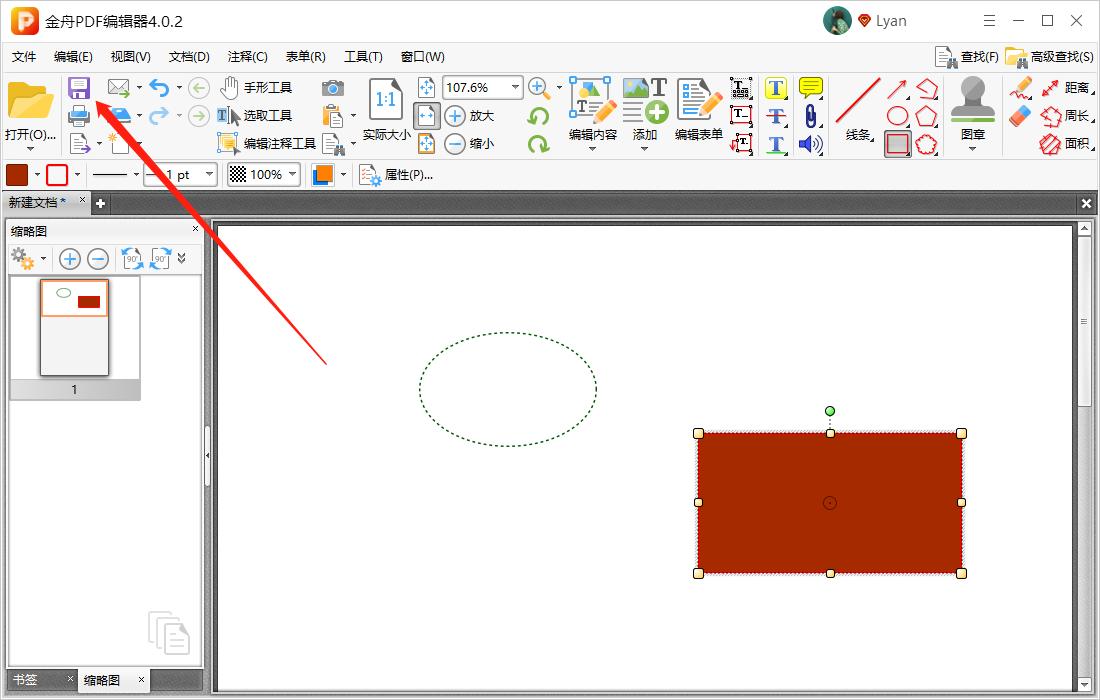The height and width of the screenshot is (700, 1100).
Task: Click the rotate counterclockwise green arrow icon
Action: tap(538, 116)
